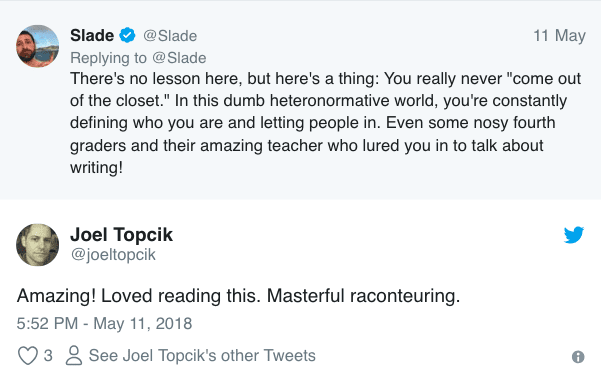Open the tweet info circle icon
Viewport: 601px width, 378px height.
point(578,357)
